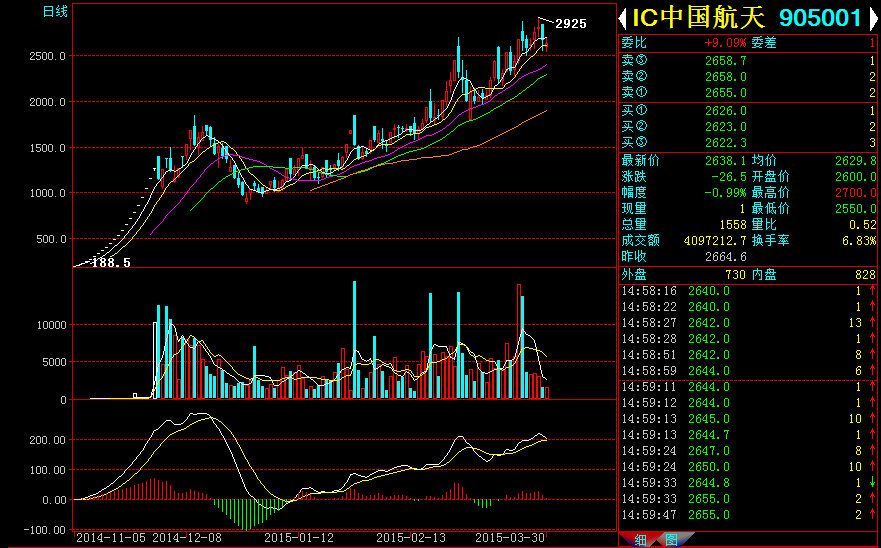Click the 最低价 value 2550.0
This screenshot has height=548, width=881.
856,209
